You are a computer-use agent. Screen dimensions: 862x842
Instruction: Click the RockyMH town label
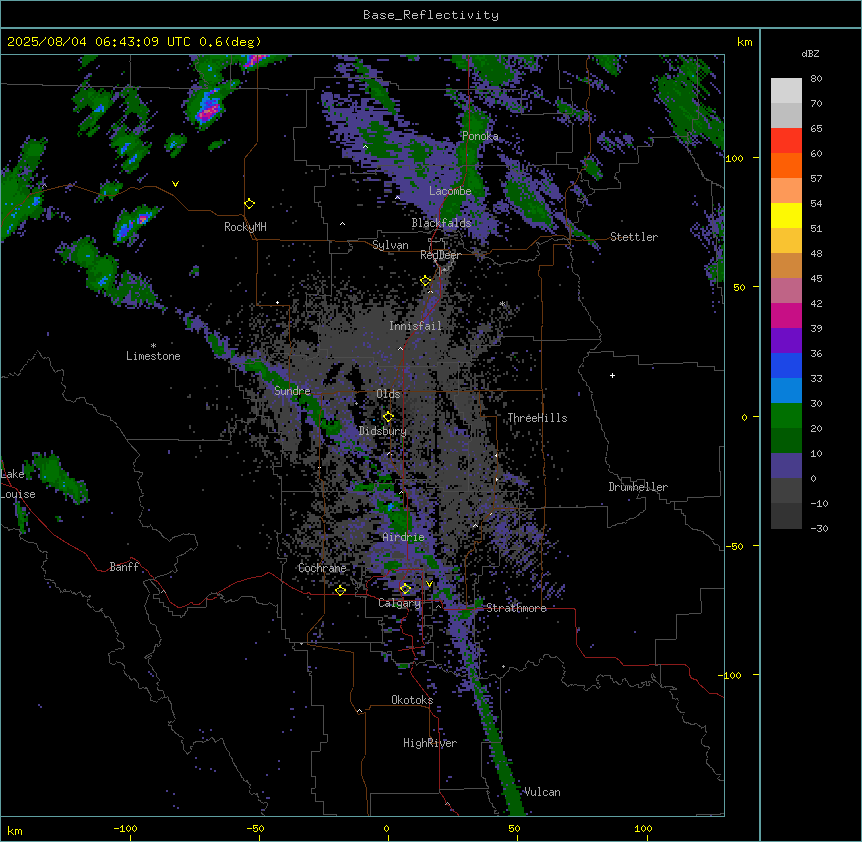click(x=245, y=227)
